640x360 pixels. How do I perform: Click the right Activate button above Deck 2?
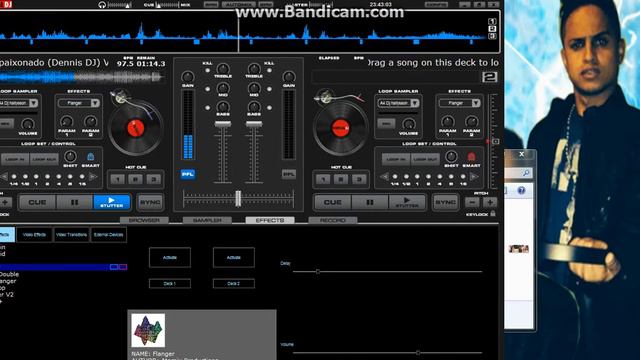coord(233,258)
